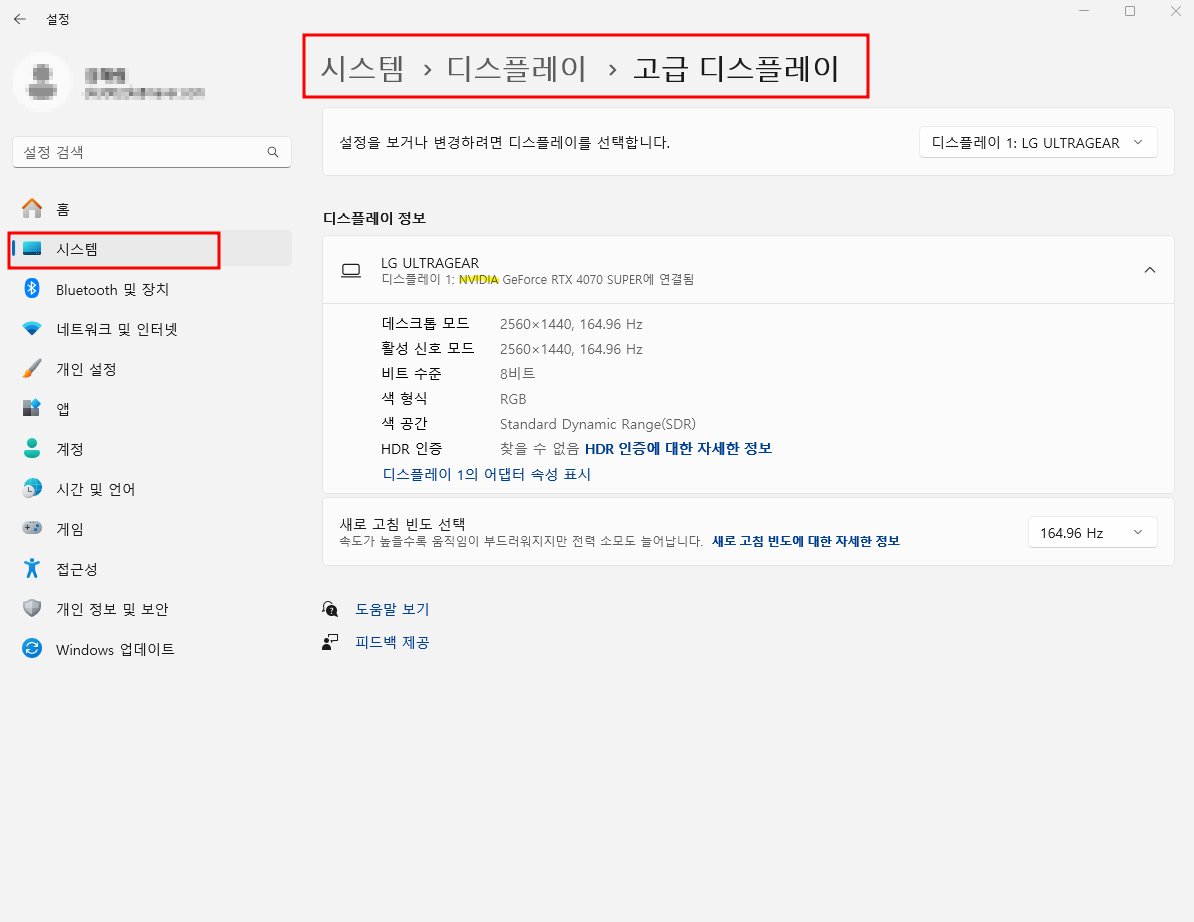
Task: Click the NVIDIA GeForce RTX 4070 SUPER subtitle
Action: pyautogui.click(x=538, y=279)
